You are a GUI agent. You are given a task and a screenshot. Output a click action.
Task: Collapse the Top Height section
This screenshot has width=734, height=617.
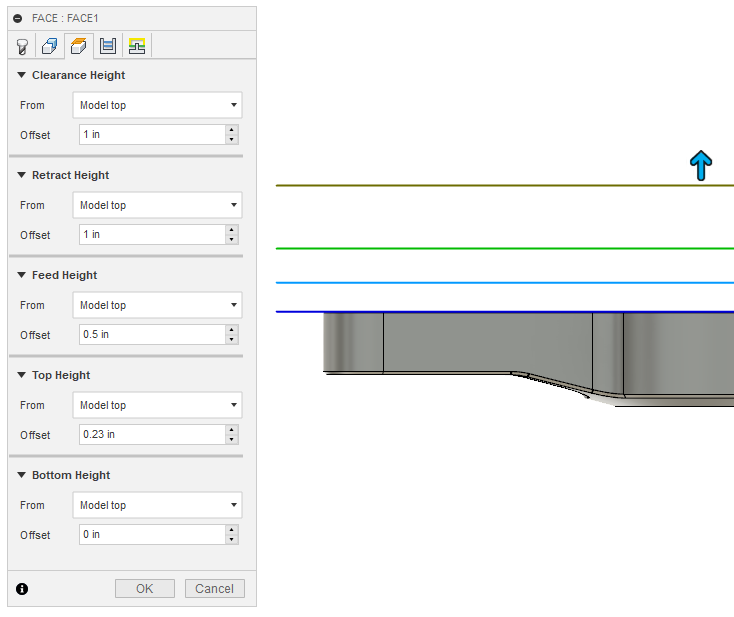(x=21, y=375)
